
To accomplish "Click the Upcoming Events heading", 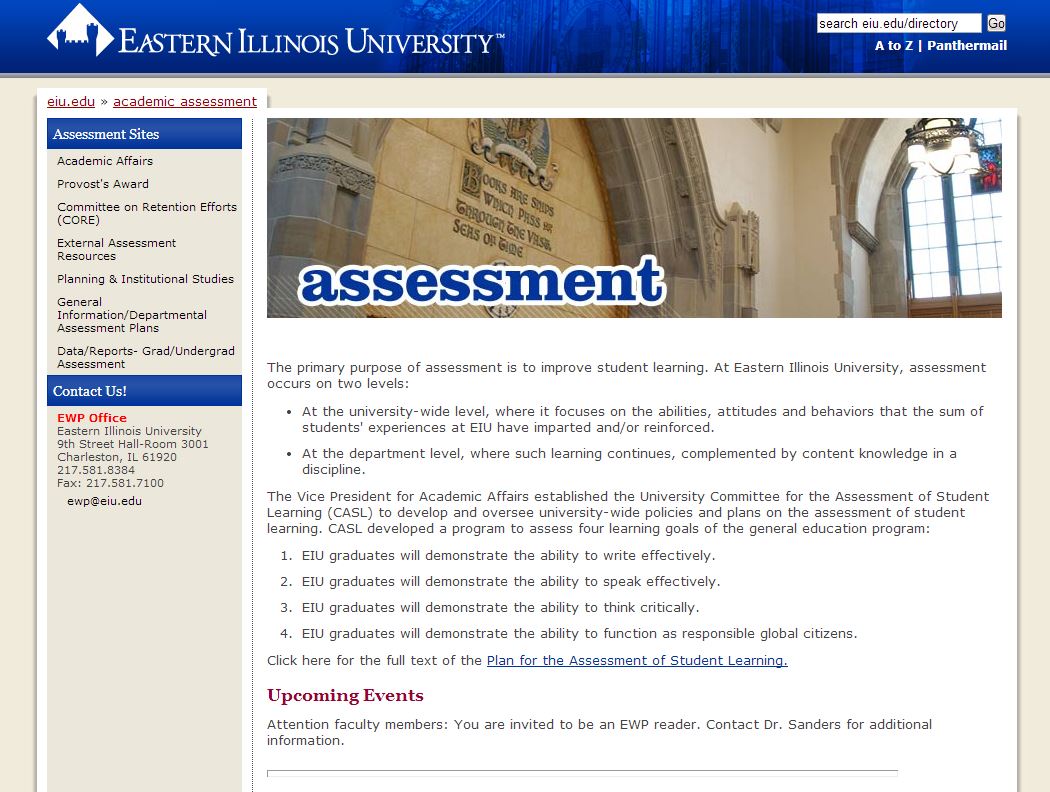I will pyautogui.click(x=346, y=696).
